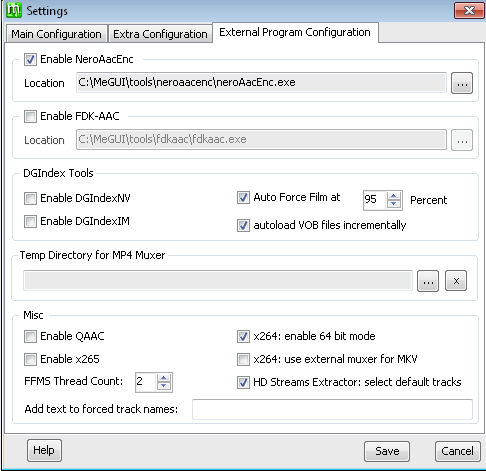Image resolution: width=486 pixels, height=471 pixels.
Task: Cancel the settings dialog
Action: 457,451
